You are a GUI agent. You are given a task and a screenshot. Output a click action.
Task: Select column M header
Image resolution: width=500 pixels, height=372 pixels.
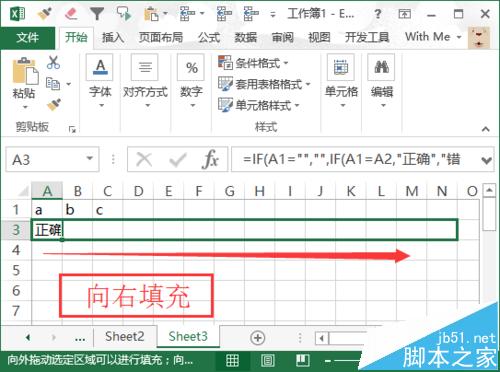pos(411,191)
